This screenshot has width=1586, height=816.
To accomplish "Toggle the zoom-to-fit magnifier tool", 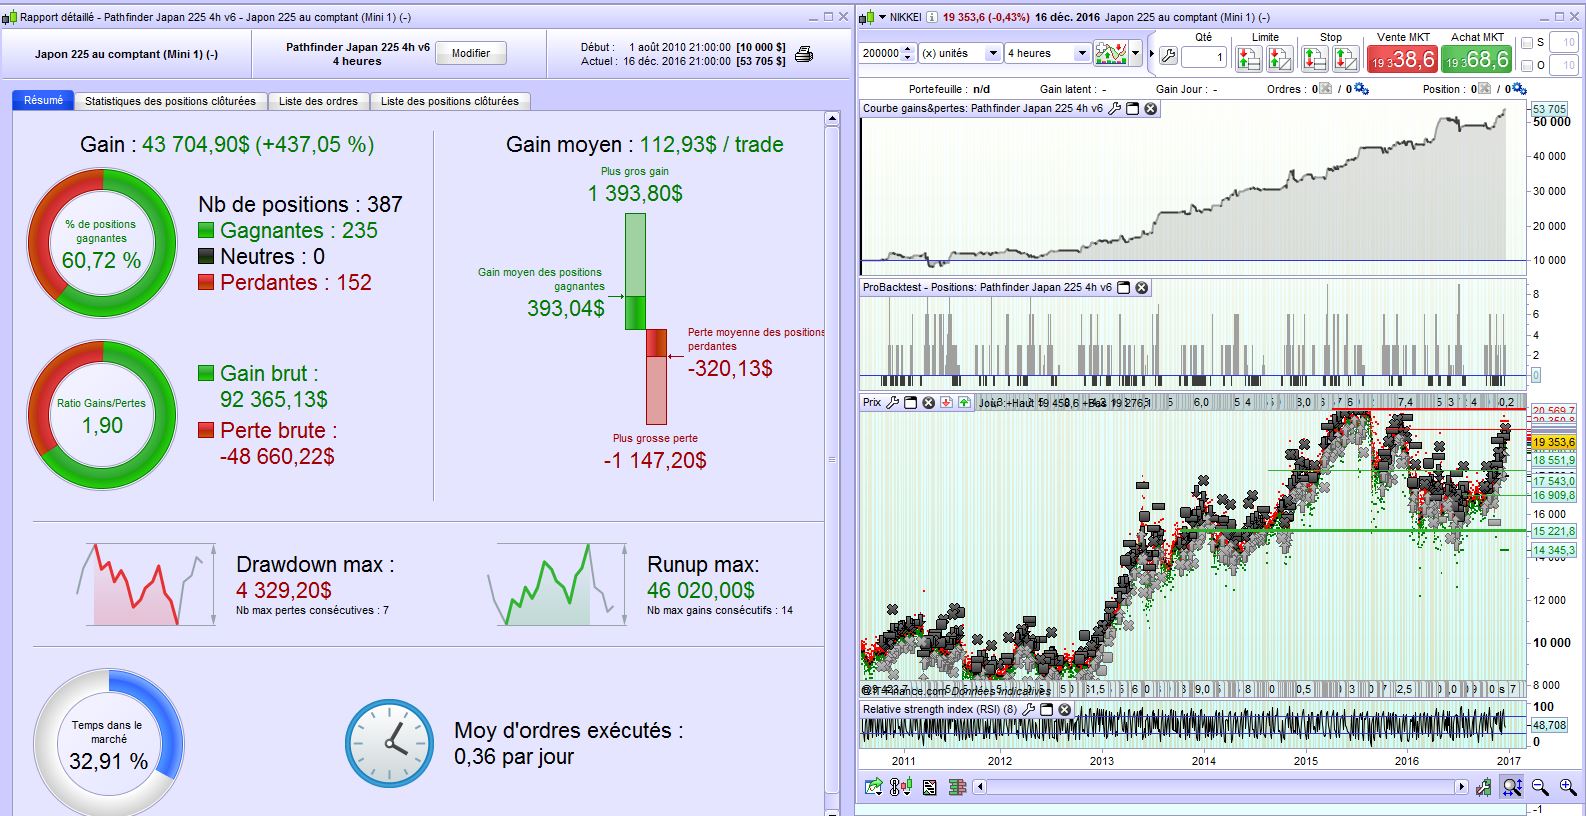I will [x=1512, y=787].
